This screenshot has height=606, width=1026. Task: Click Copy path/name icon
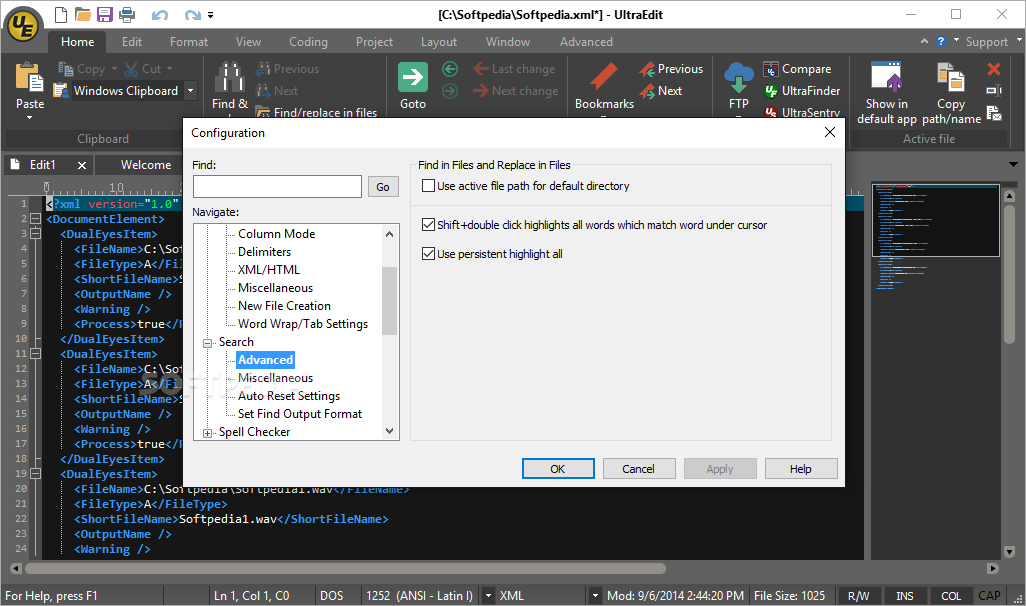click(x=951, y=77)
